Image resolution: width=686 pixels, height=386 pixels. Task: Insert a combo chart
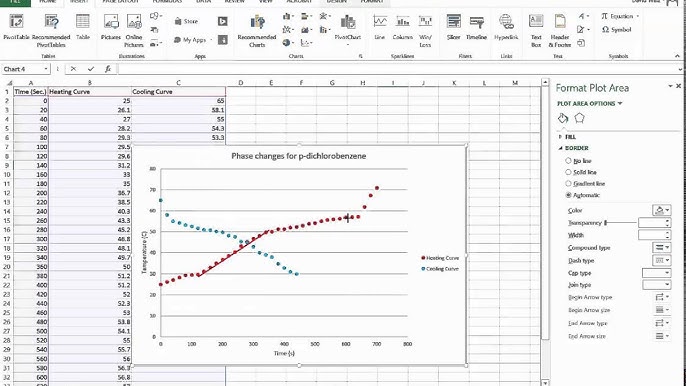click(x=324, y=30)
